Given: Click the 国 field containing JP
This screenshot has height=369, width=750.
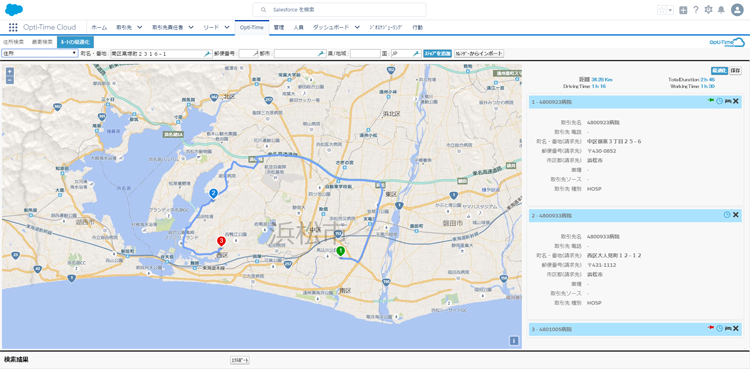Looking at the screenshot, I should pyautogui.click(x=406, y=54).
